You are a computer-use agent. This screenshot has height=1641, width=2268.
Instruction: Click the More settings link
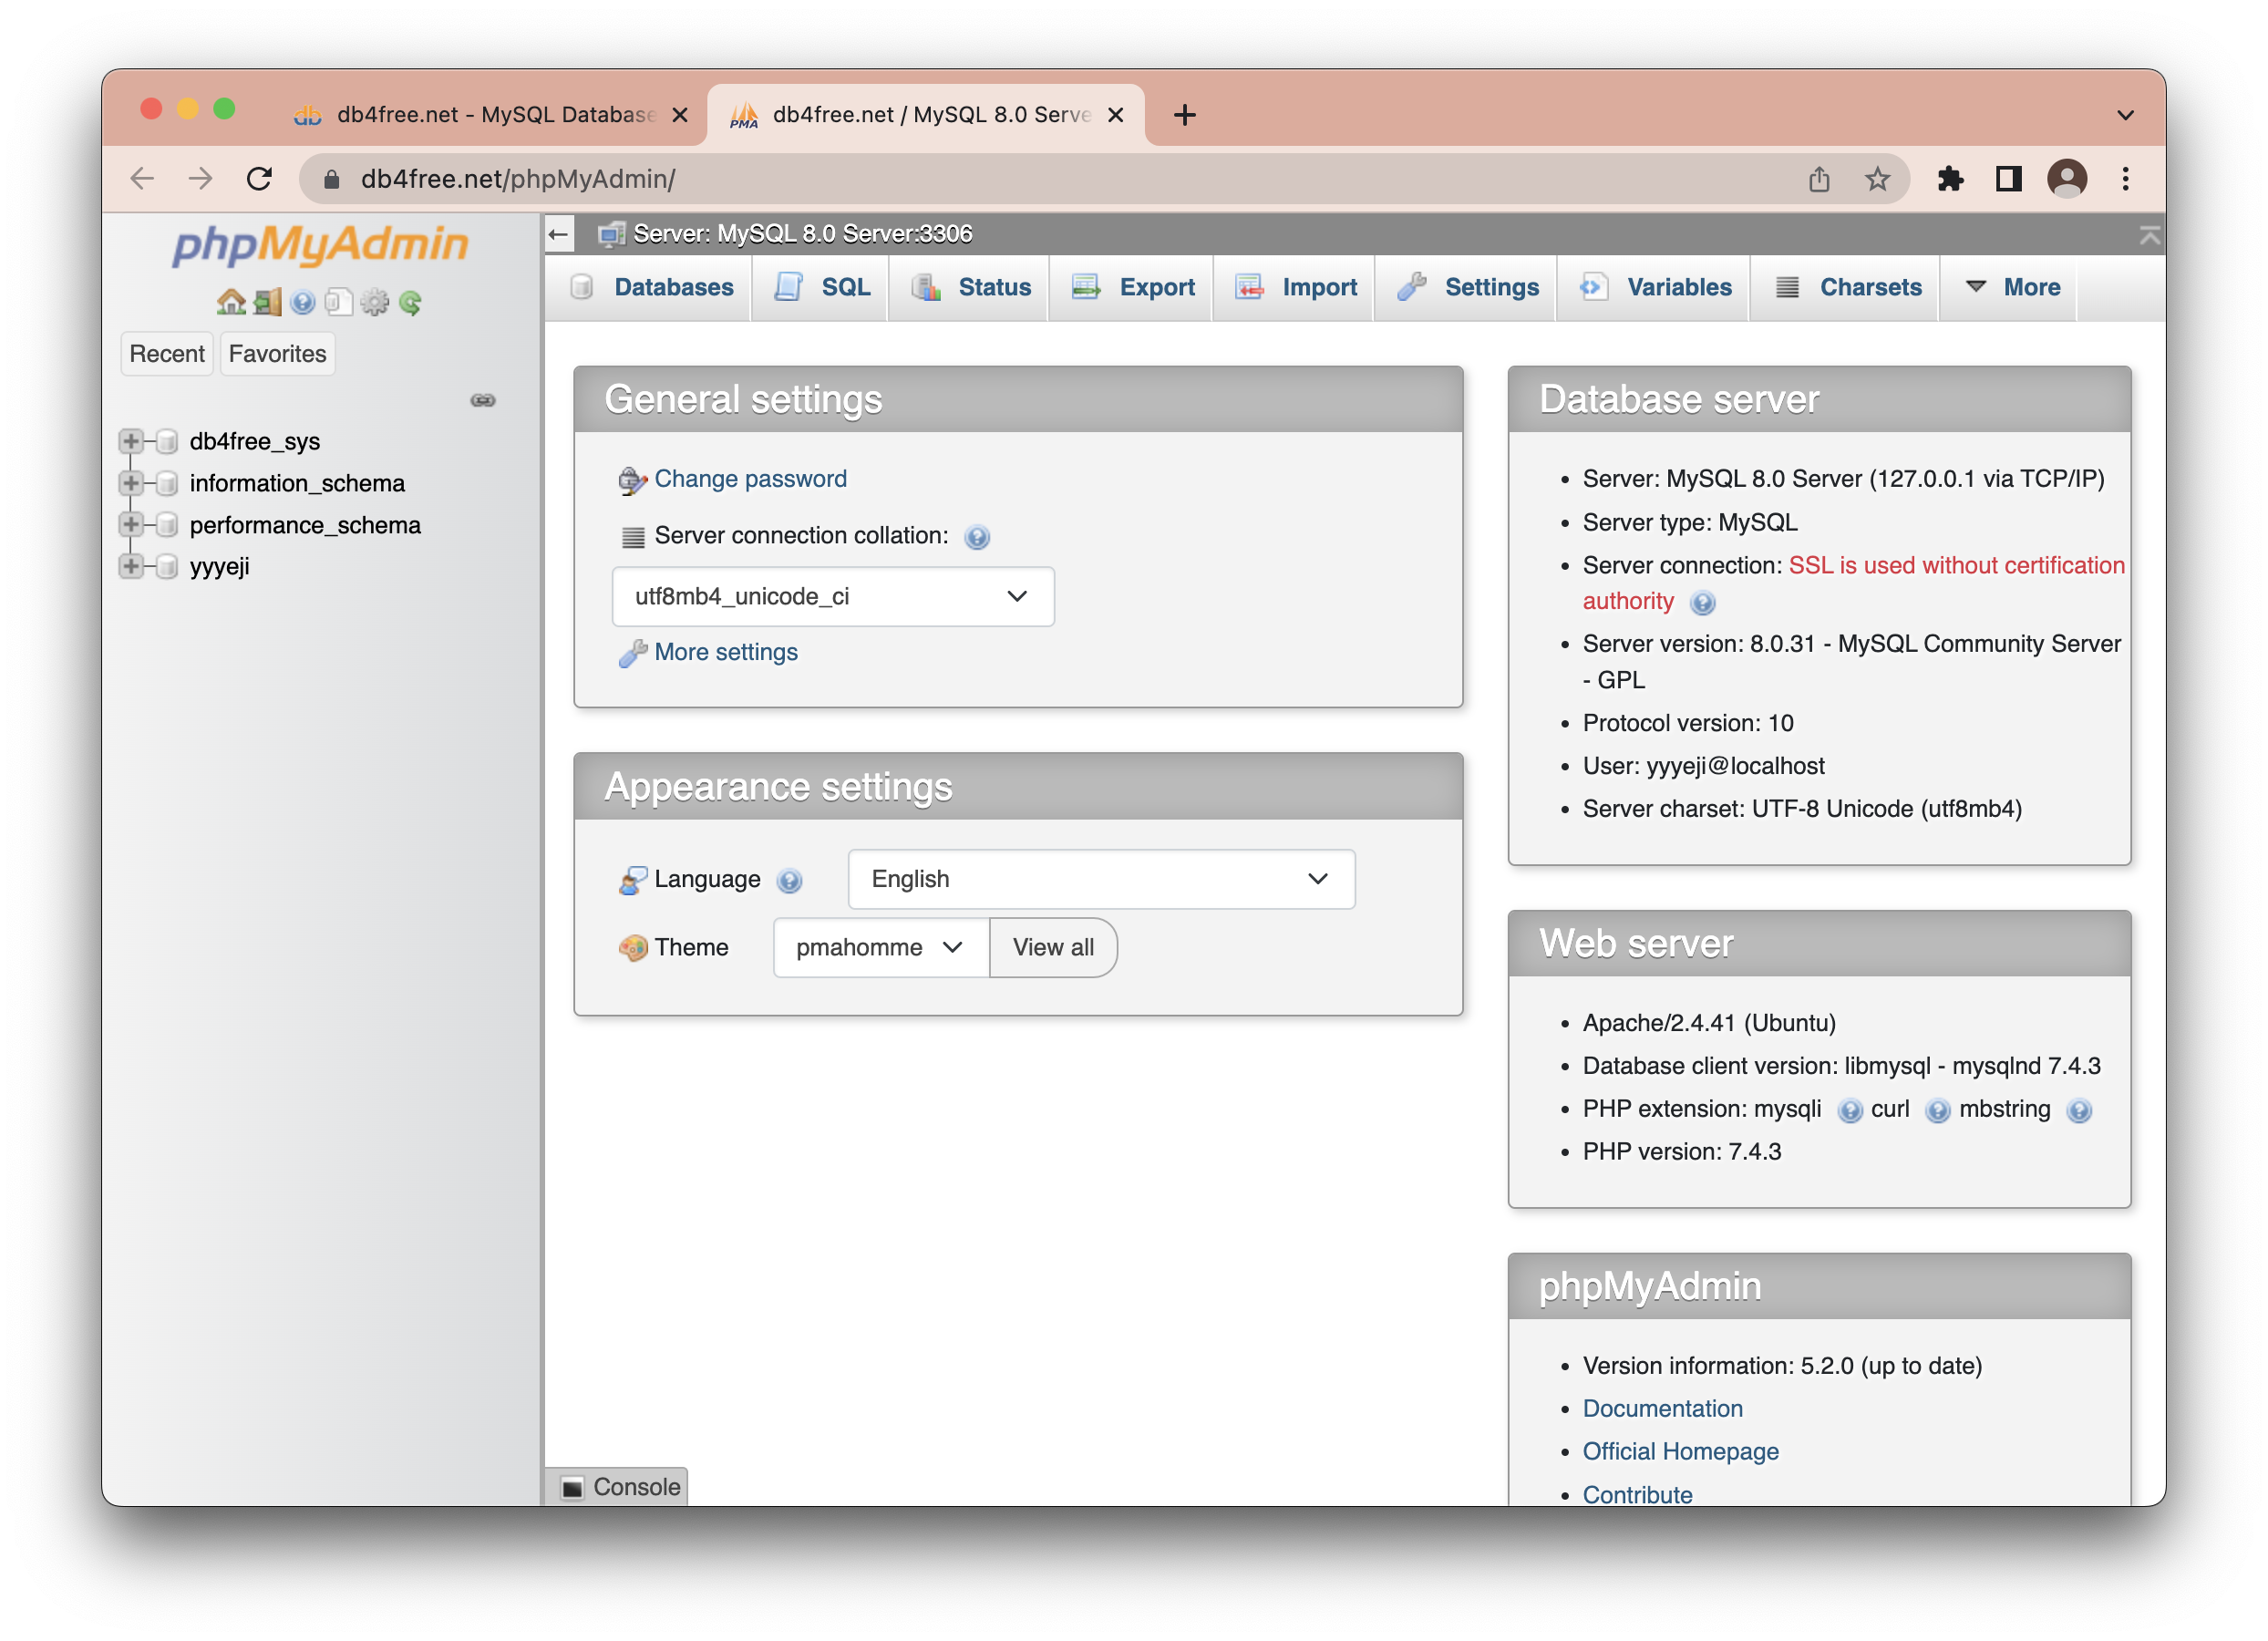coord(726,653)
